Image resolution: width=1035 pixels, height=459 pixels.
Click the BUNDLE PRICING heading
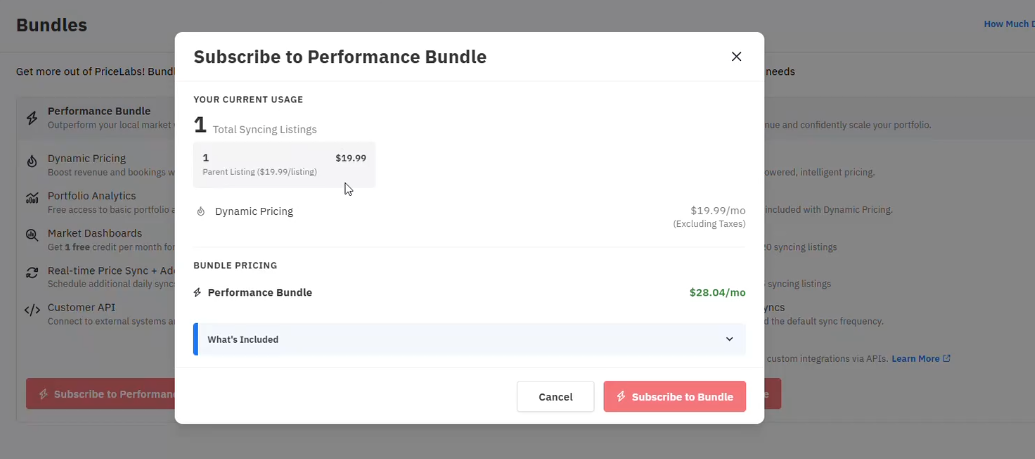235,265
